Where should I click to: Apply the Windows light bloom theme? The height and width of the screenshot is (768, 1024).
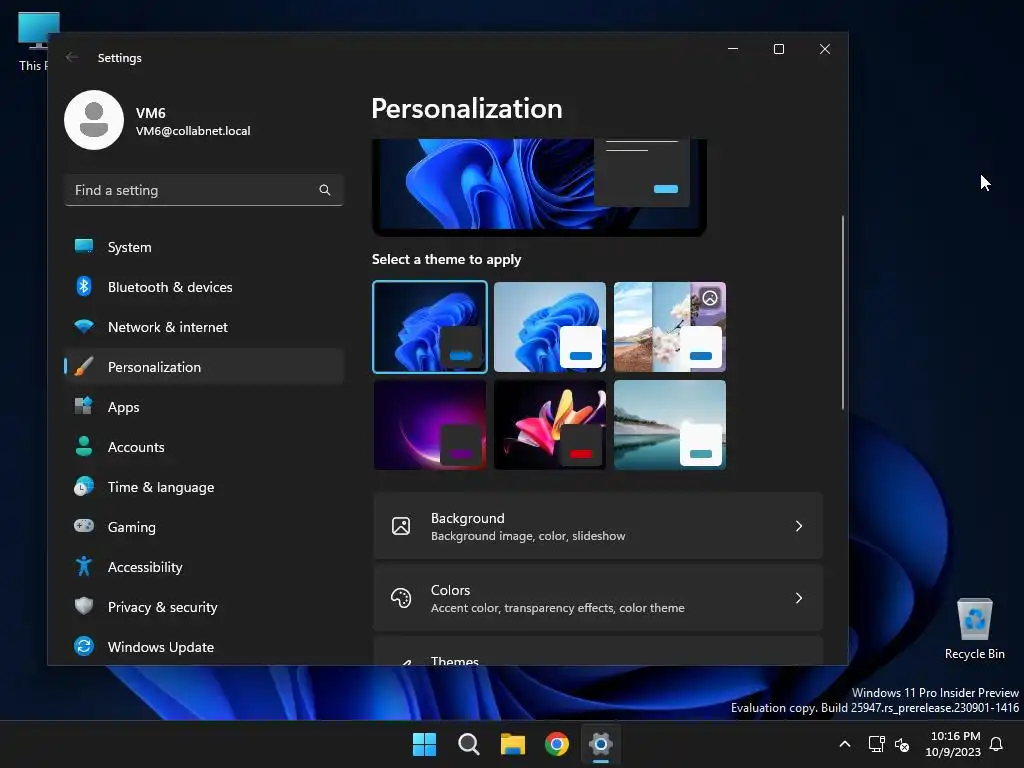click(550, 327)
